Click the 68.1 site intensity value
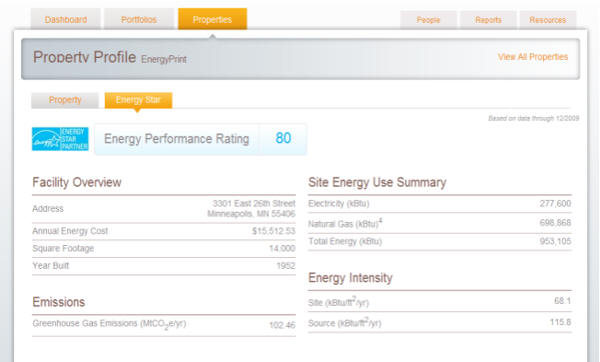The image size is (600, 362). (562, 301)
